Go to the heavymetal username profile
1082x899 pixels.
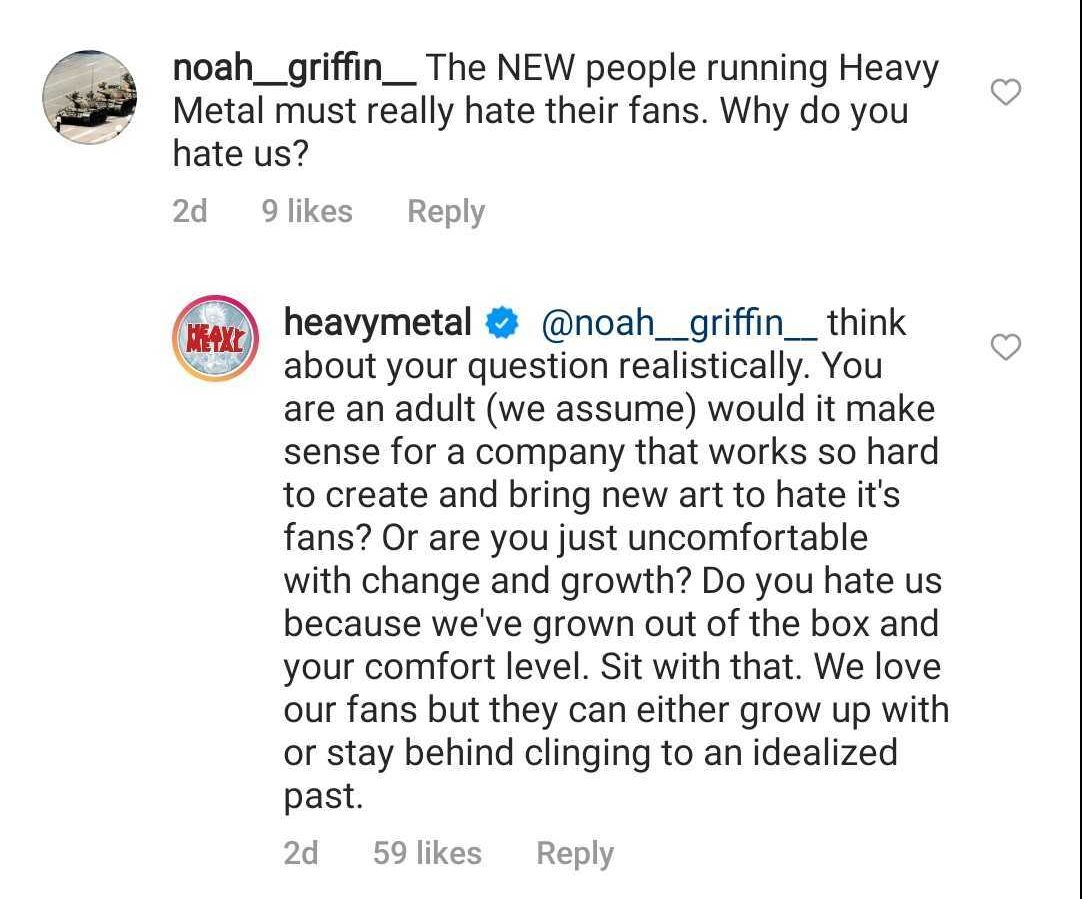click(x=377, y=323)
